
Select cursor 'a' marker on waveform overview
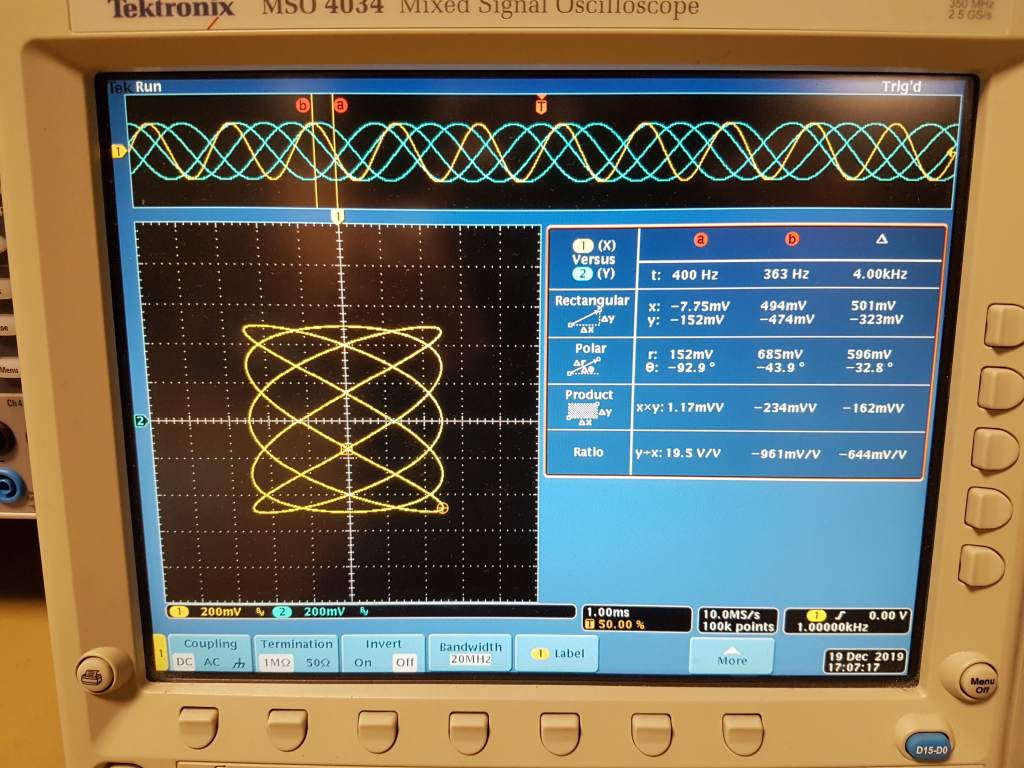(340, 104)
